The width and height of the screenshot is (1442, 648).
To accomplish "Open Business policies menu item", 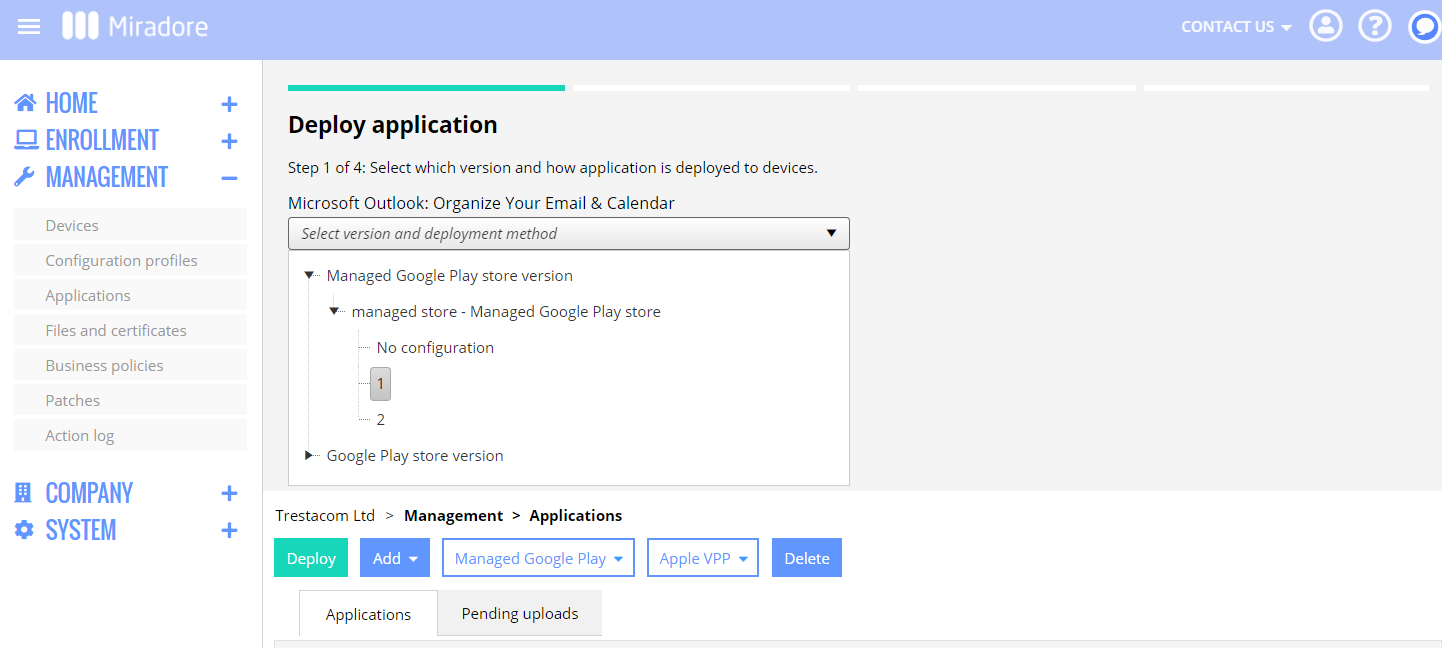I will point(130,365).
